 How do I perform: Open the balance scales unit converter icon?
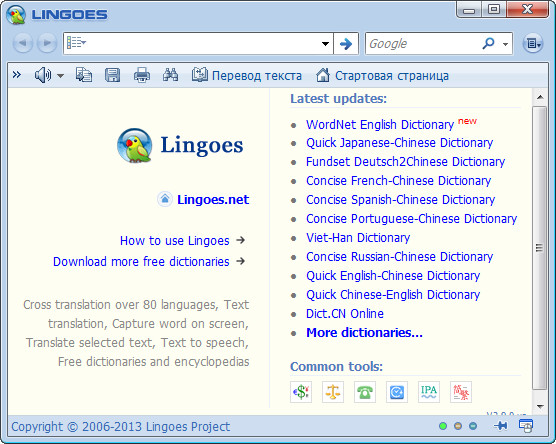click(333, 392)
